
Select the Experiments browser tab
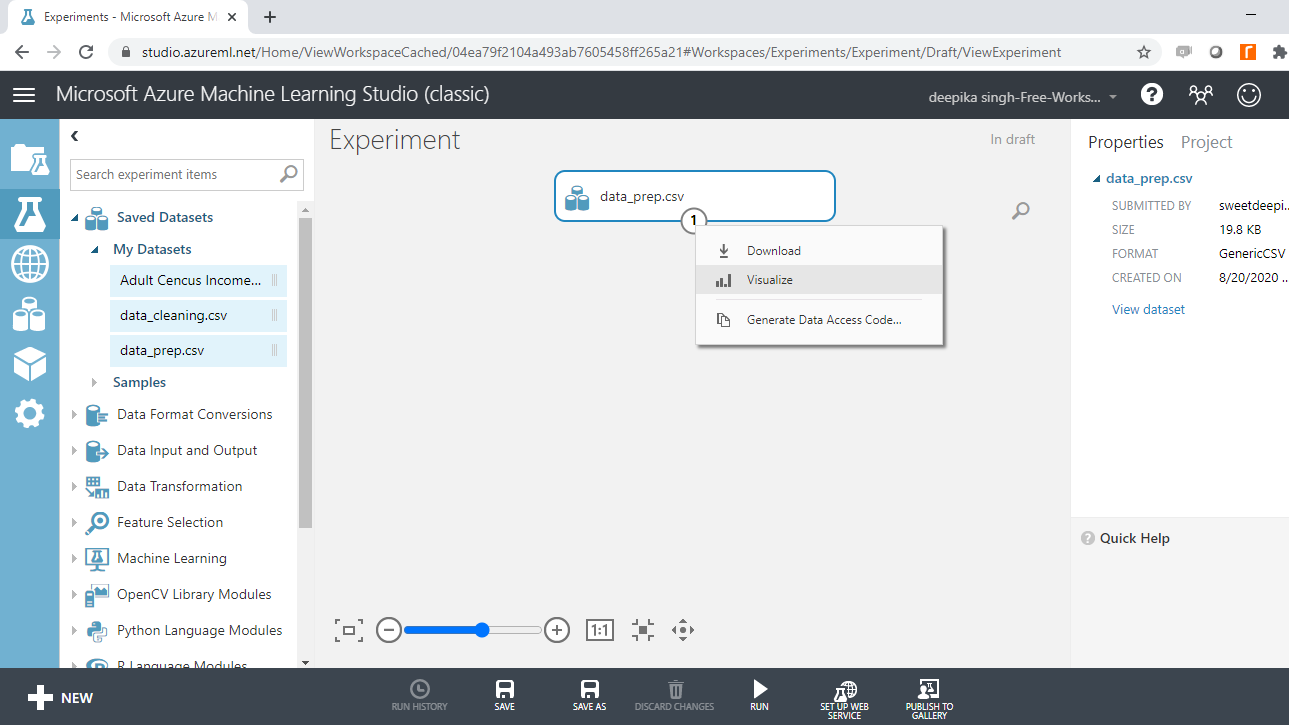pyautogui.click(x=128, y=17)
